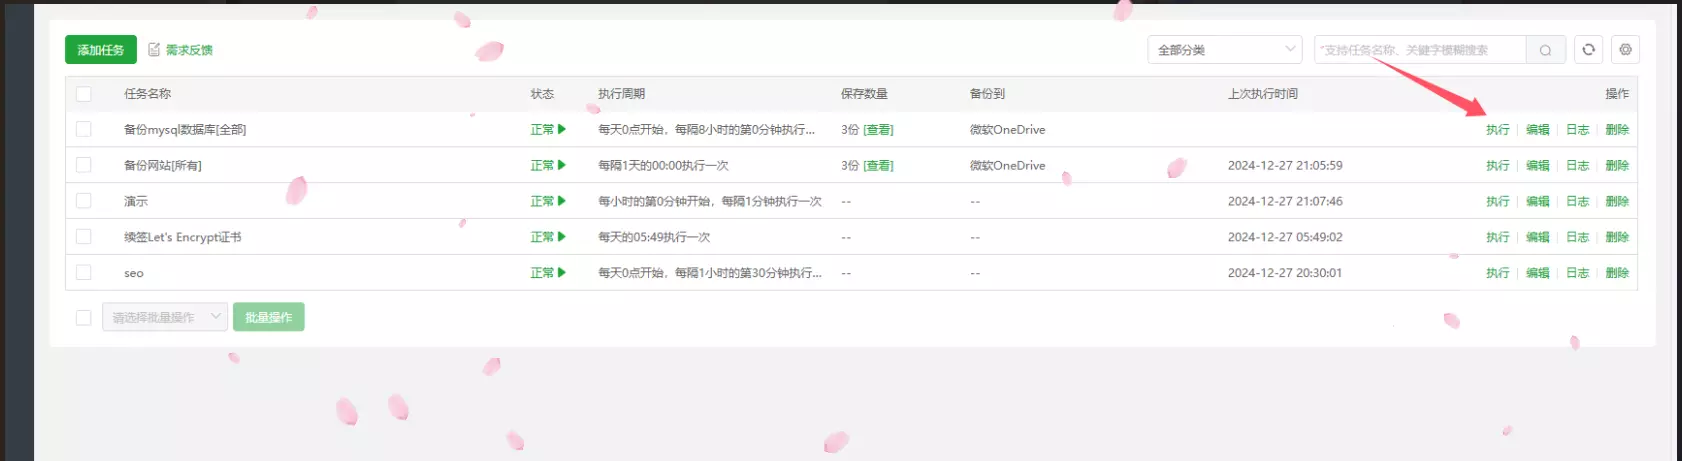Run the 演示 task with 执行
The width and height of the screenshot is (1682, 461).
click(1497, 201)
